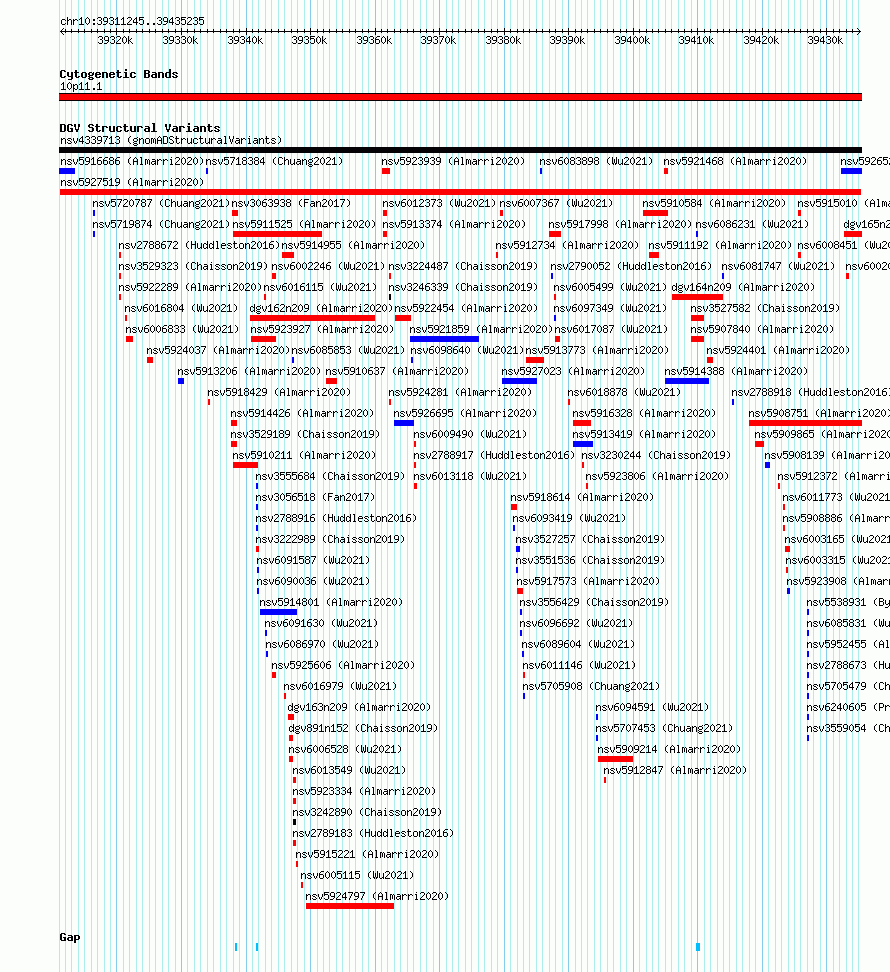Click the Cytogenetic Bands track title
The image size is (890, 972).
(118, 74)
